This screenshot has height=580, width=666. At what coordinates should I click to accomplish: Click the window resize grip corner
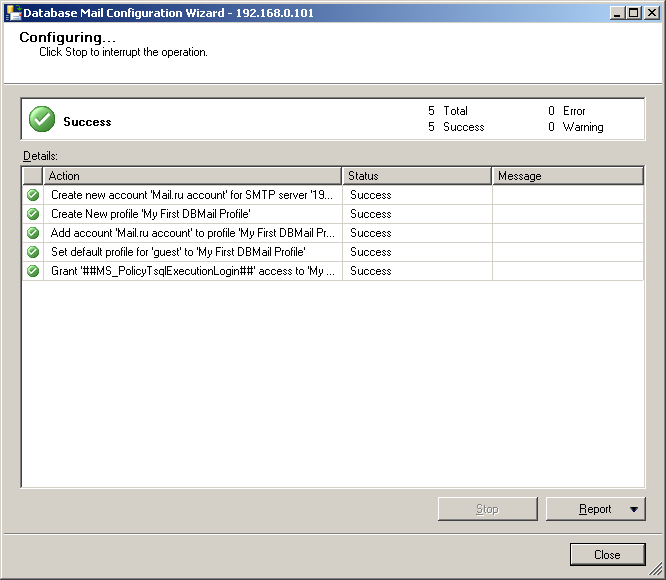point(656,569)
